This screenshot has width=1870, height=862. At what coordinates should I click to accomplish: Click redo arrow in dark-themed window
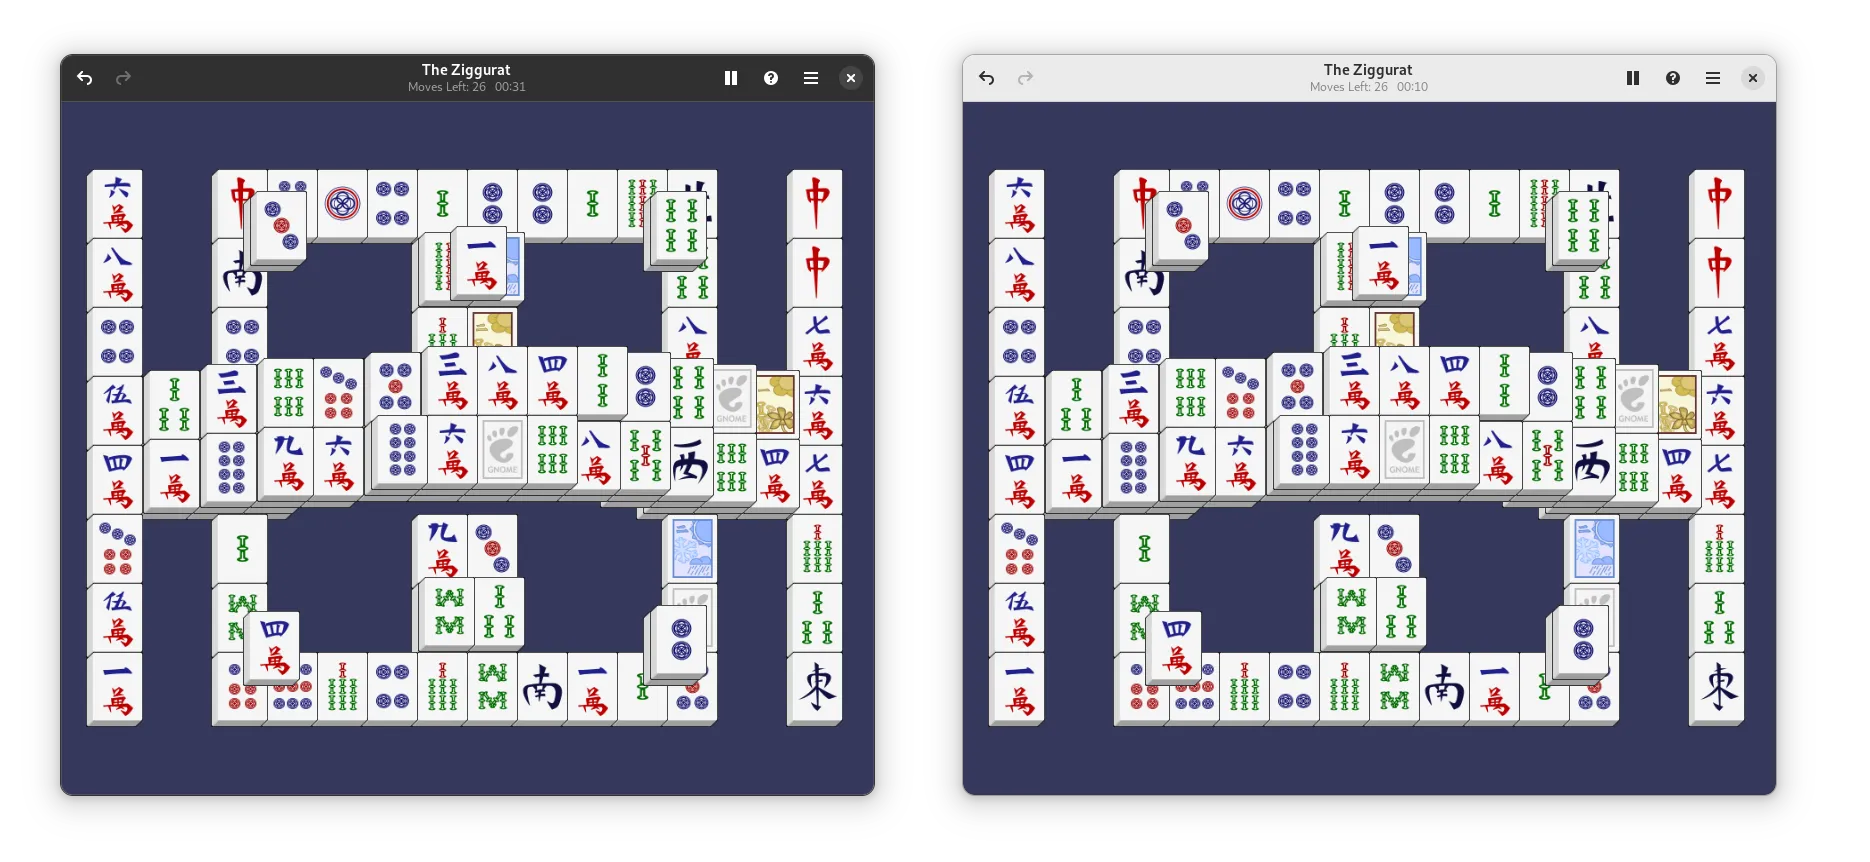point(123,78)
